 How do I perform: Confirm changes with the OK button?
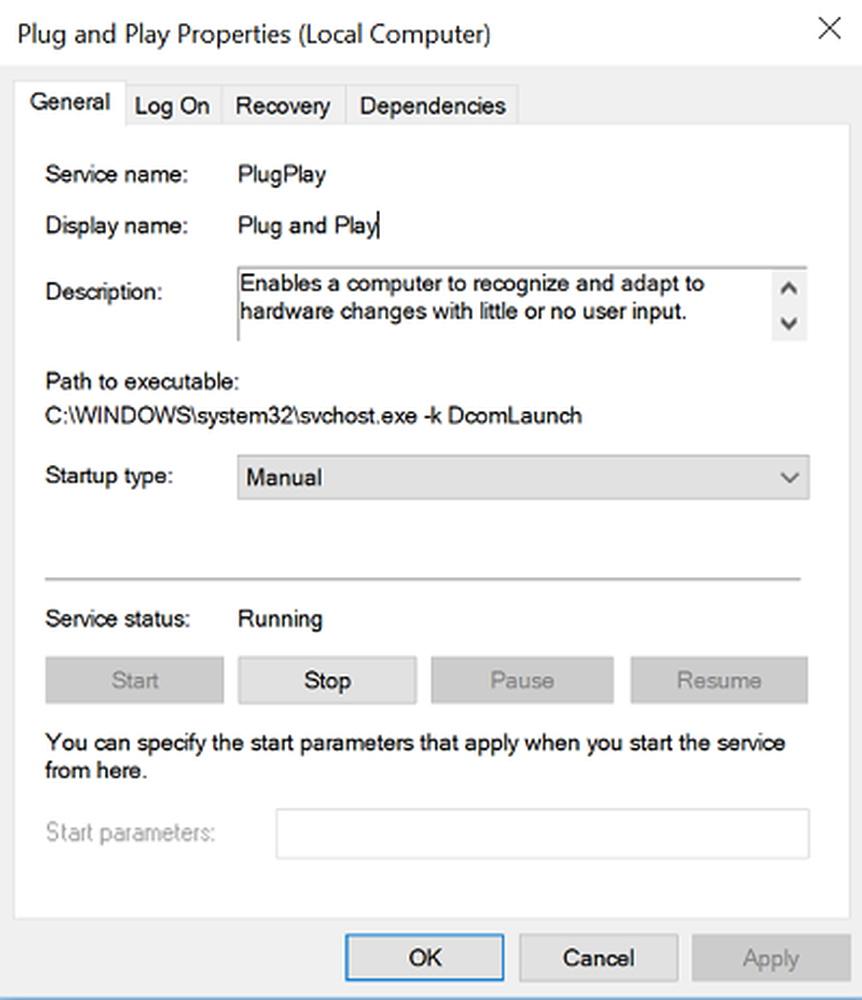425,958
